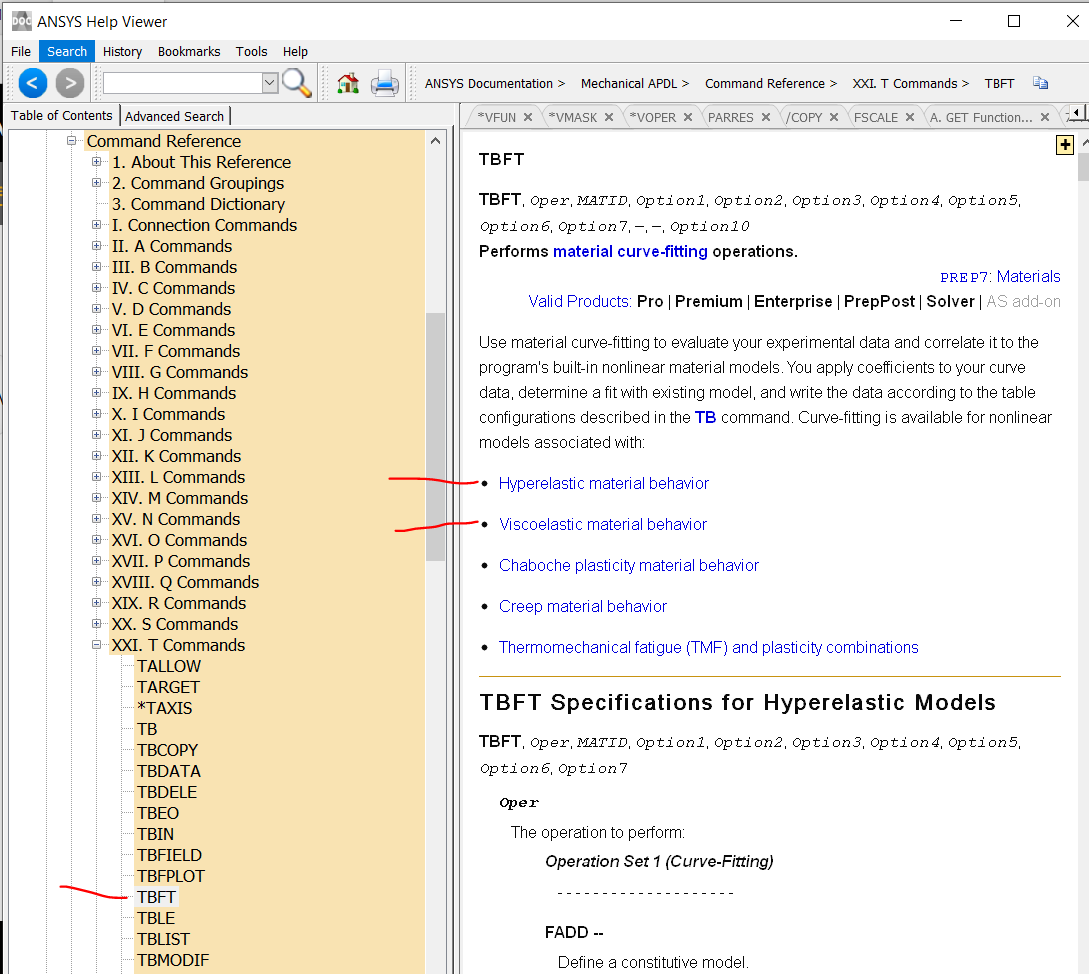Close the *VFUN tab
Image resolution: width=1089 pixels, height=974 pixels.
[x=529, y=117]
